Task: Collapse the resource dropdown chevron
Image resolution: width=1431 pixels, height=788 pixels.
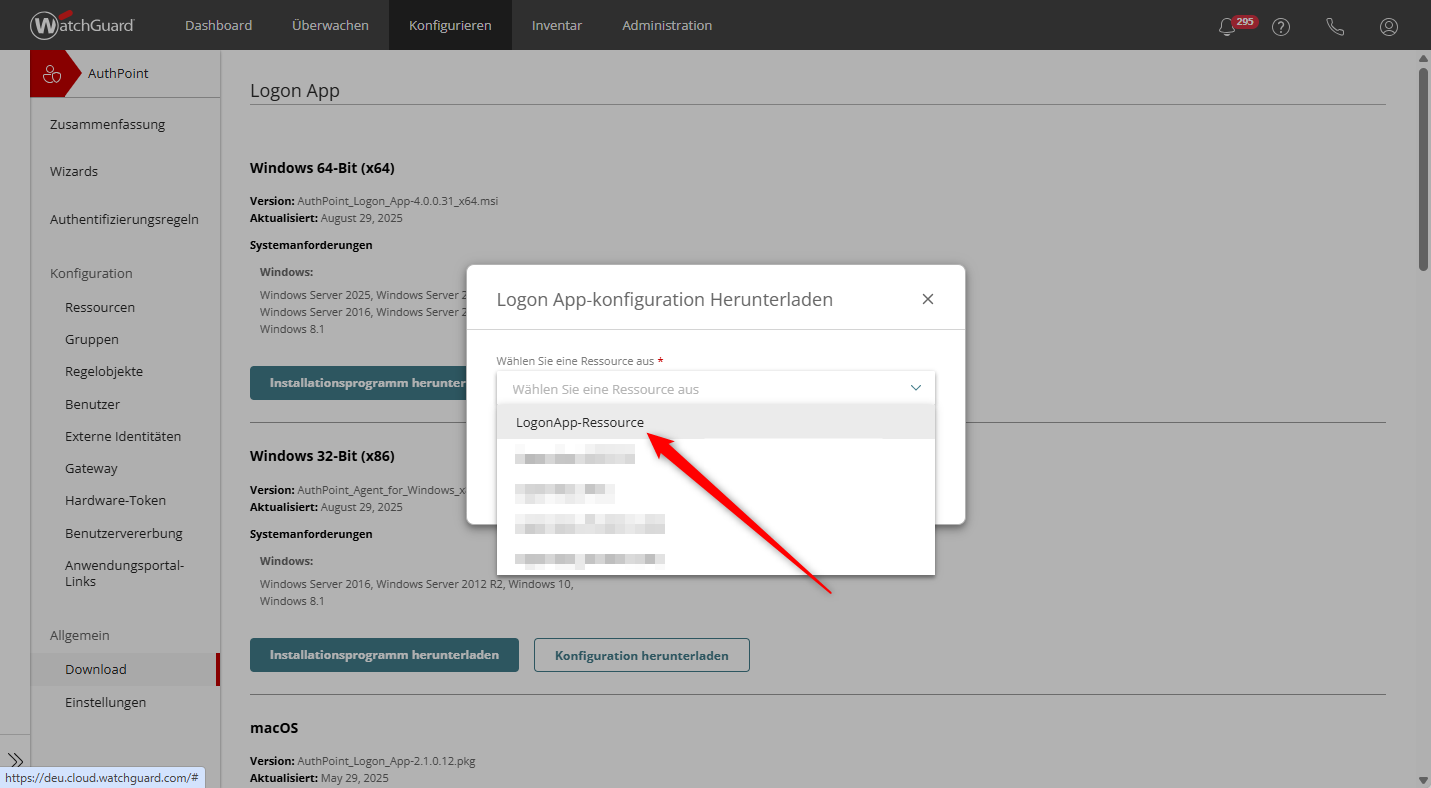Action: click(915, 388)
